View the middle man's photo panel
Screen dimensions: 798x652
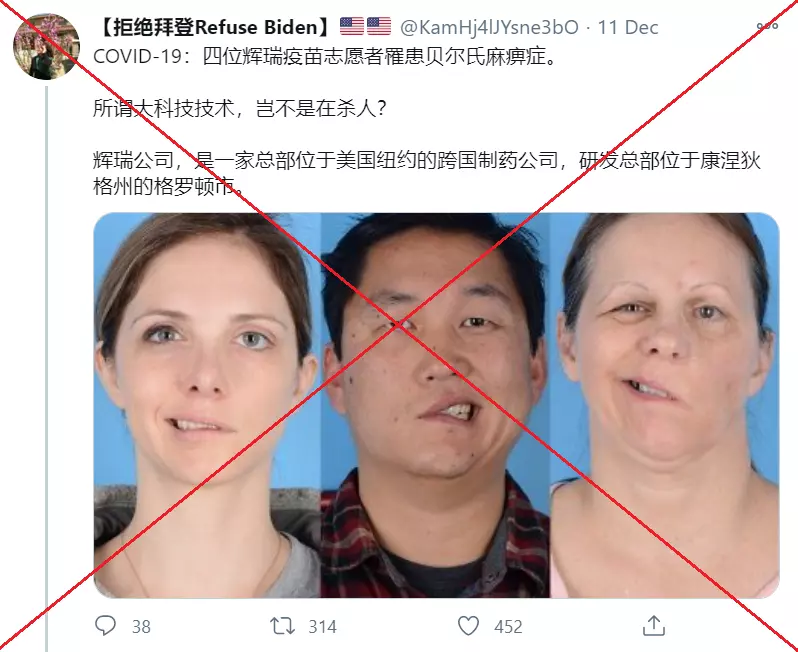tap(436, 405)
